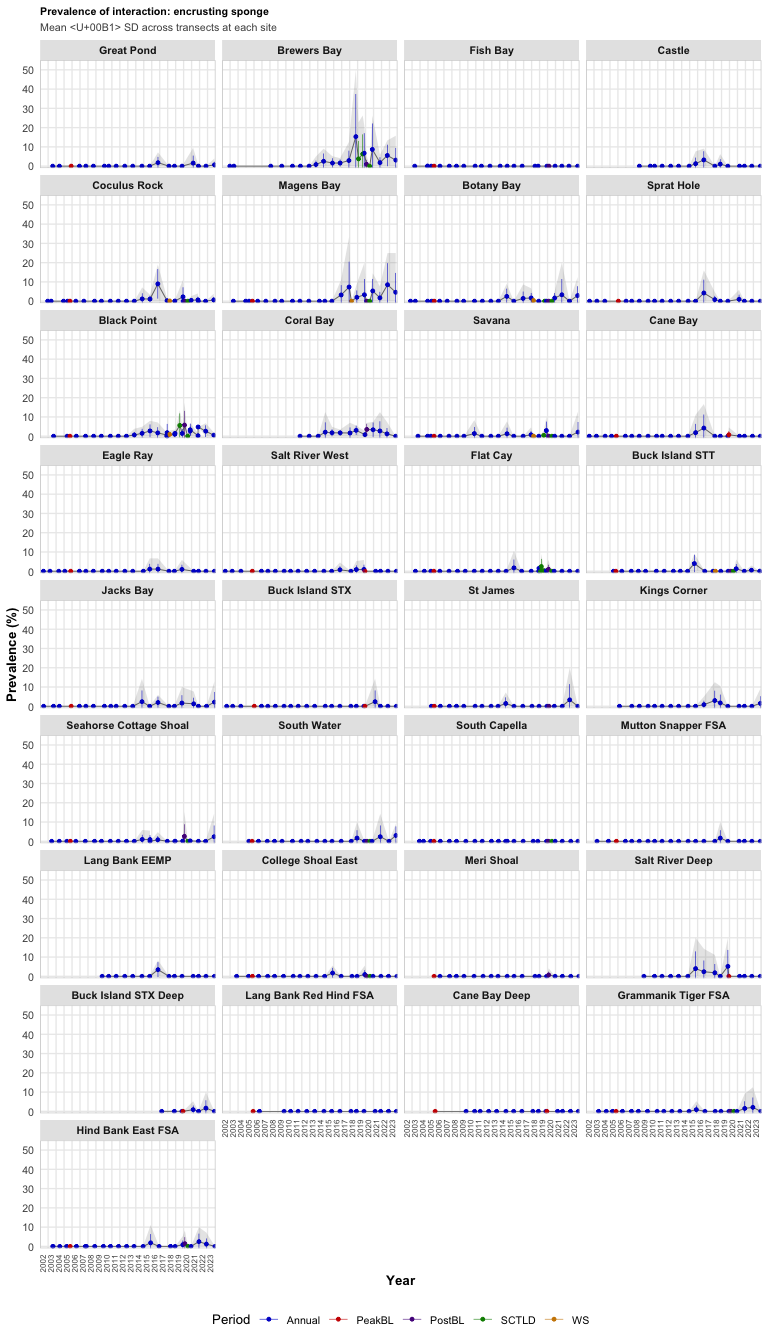
Task: Click the St James facet label
Action: 492,590
